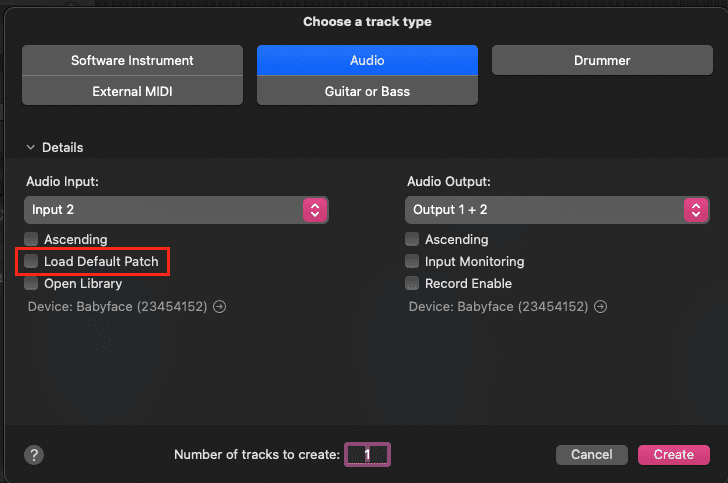Check the Record Enable option
The image size is (728, 483).
(x=412, y=283)
